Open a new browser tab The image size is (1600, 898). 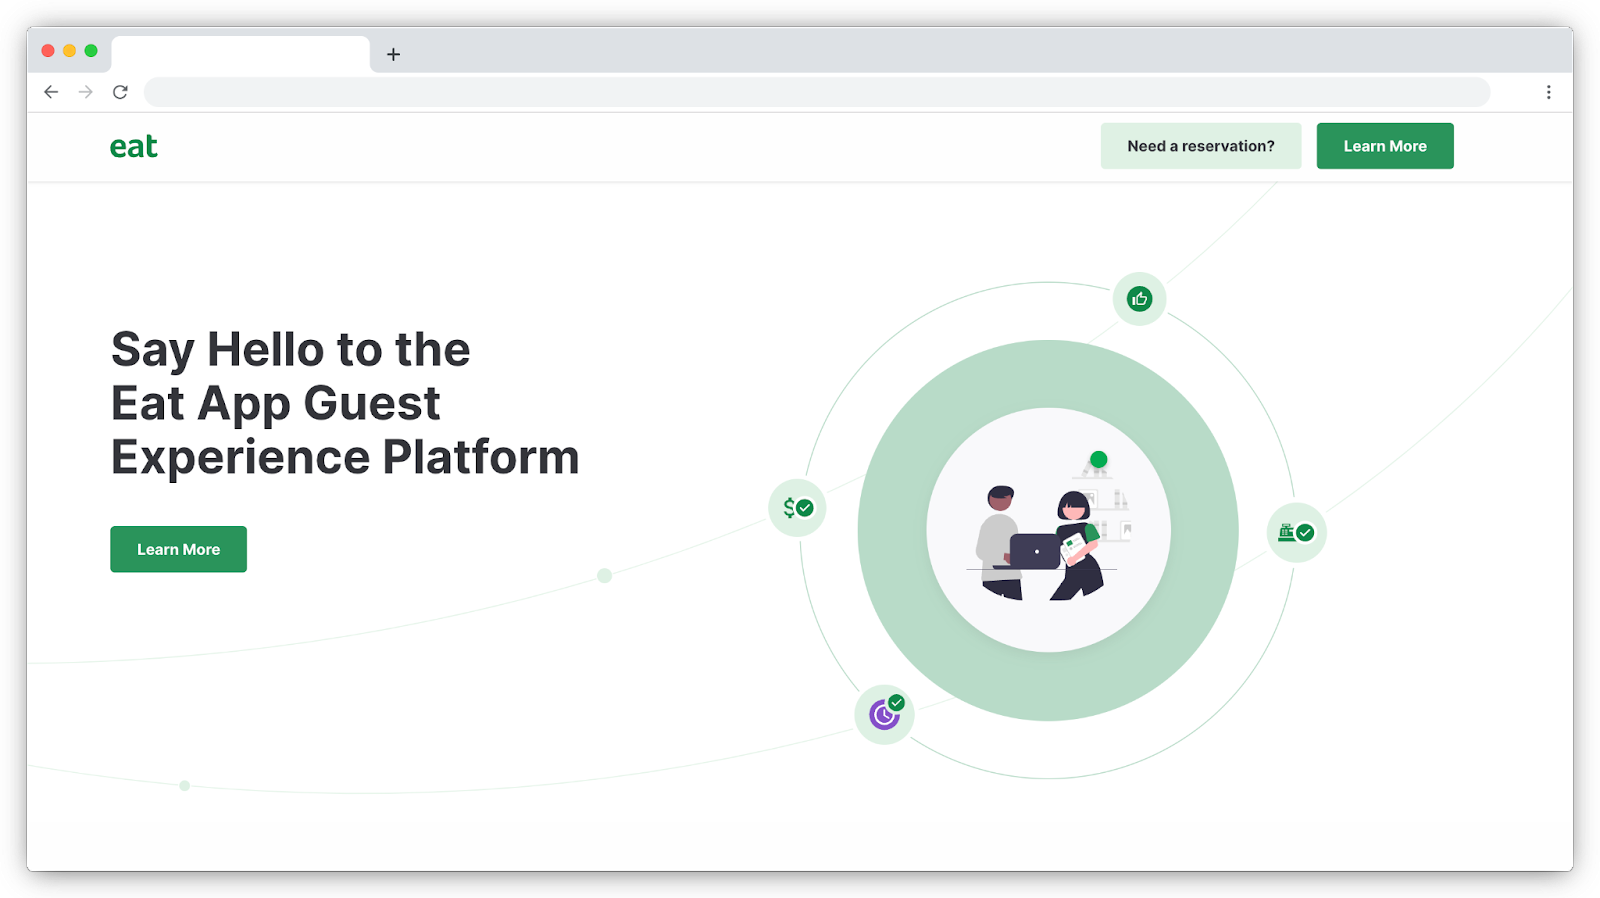click(x=393, y=54)
